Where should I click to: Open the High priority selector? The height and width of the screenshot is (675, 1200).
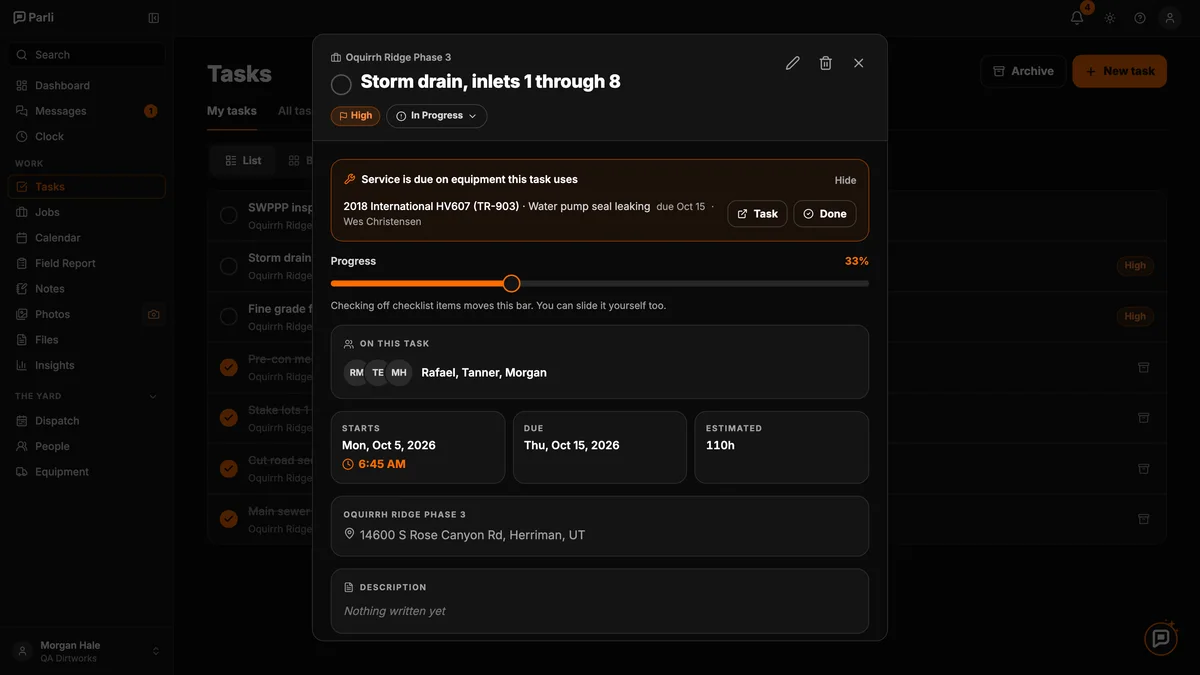tap(355, 116)
